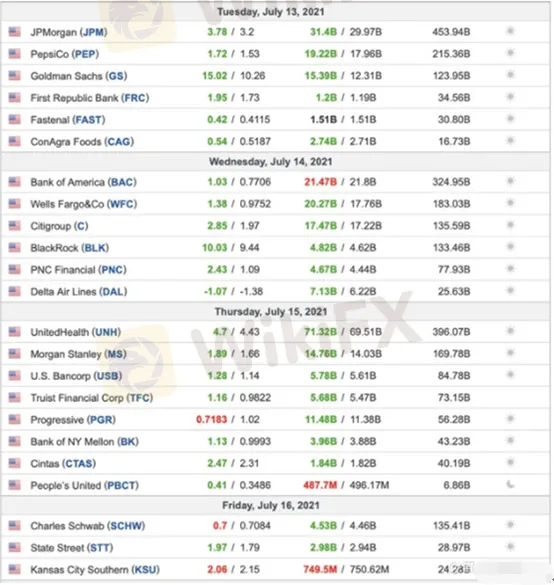Image resolution: width=554 pixels, height=585 pixels.
Task: Click the sun time icon in State Street row
Action: coord(510,547)
